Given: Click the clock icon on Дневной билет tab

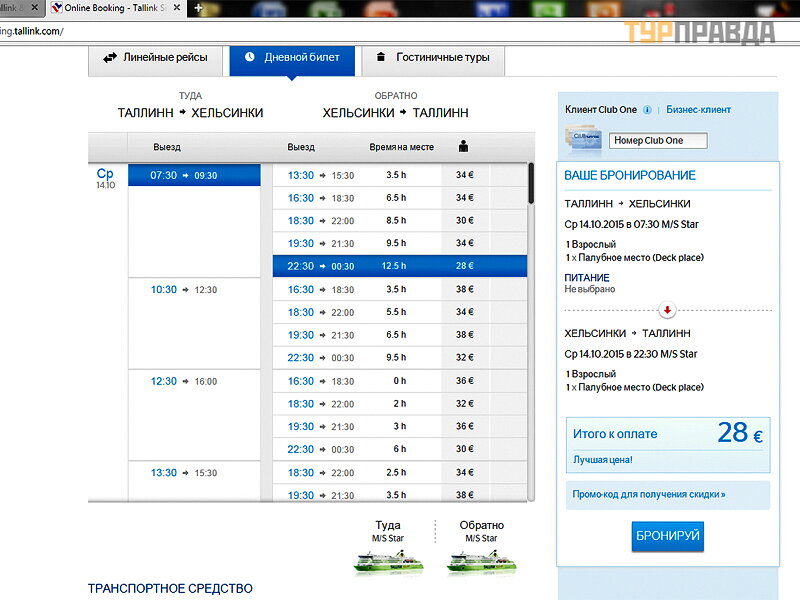Looking at the screenshot, I should point(249,58).
